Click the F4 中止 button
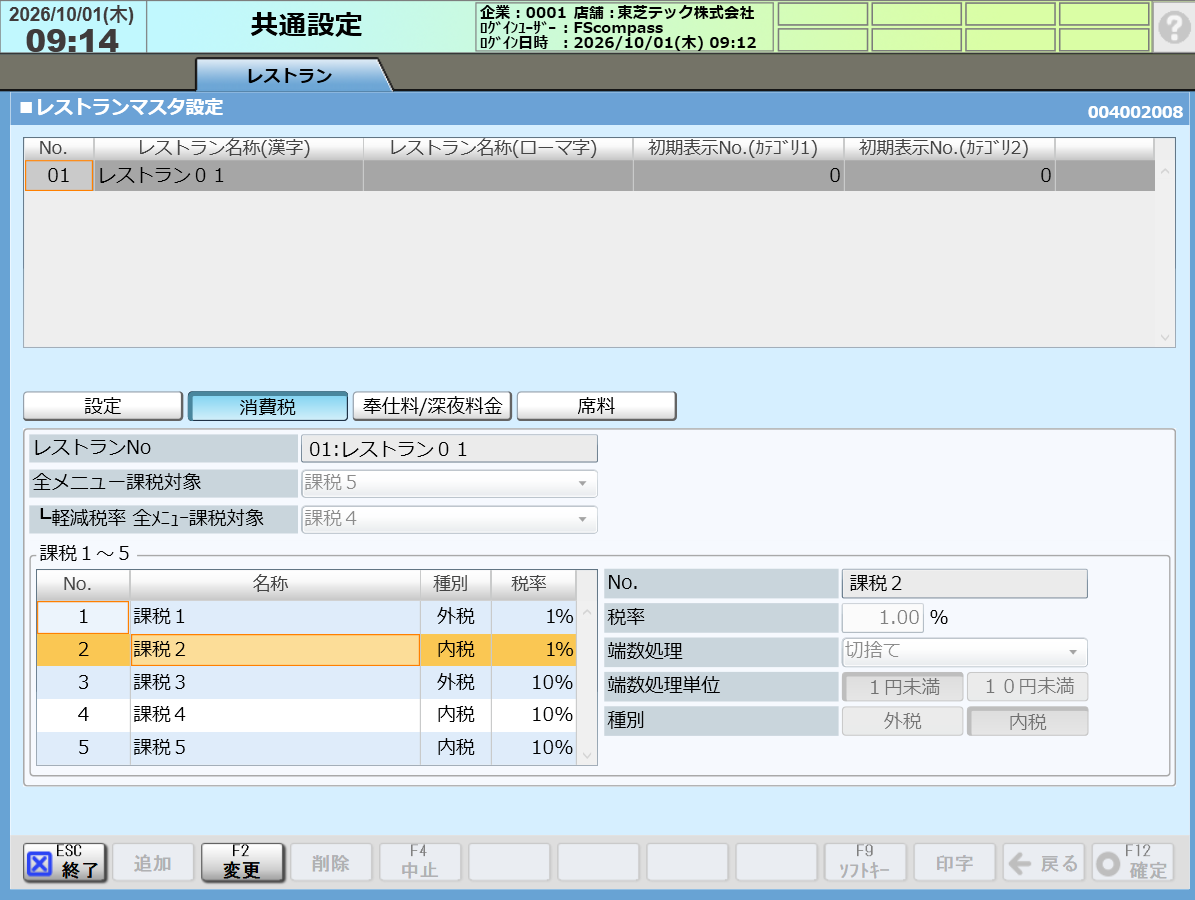Screen dimensions: 1195x900 [420, 863]
